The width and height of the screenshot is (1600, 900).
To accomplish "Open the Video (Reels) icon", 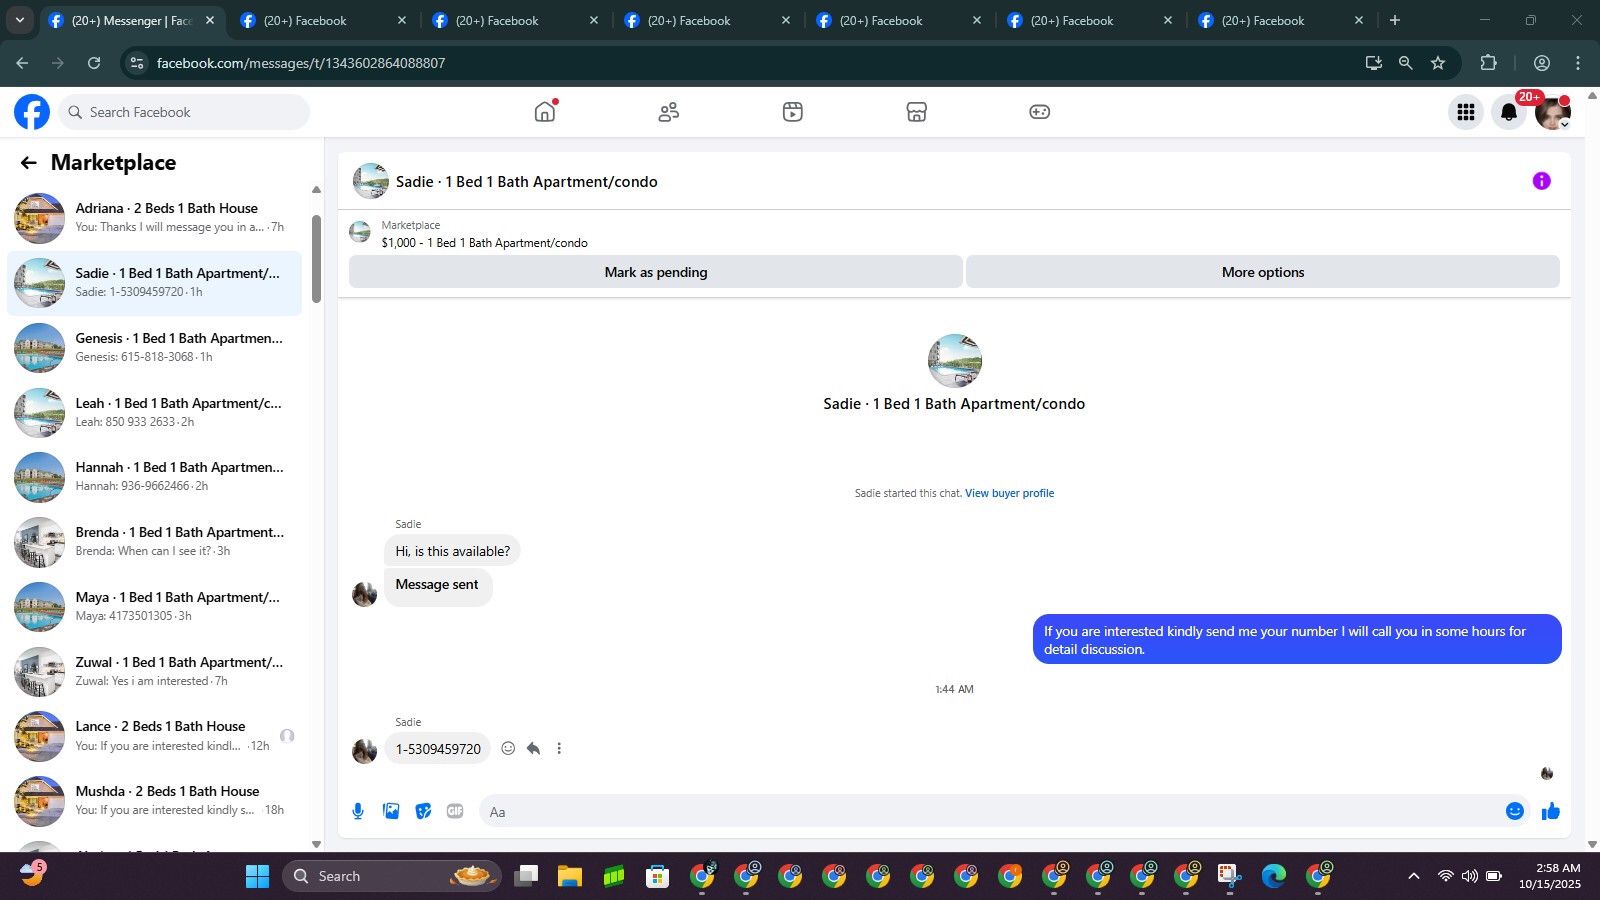I will tap(793, 112).
